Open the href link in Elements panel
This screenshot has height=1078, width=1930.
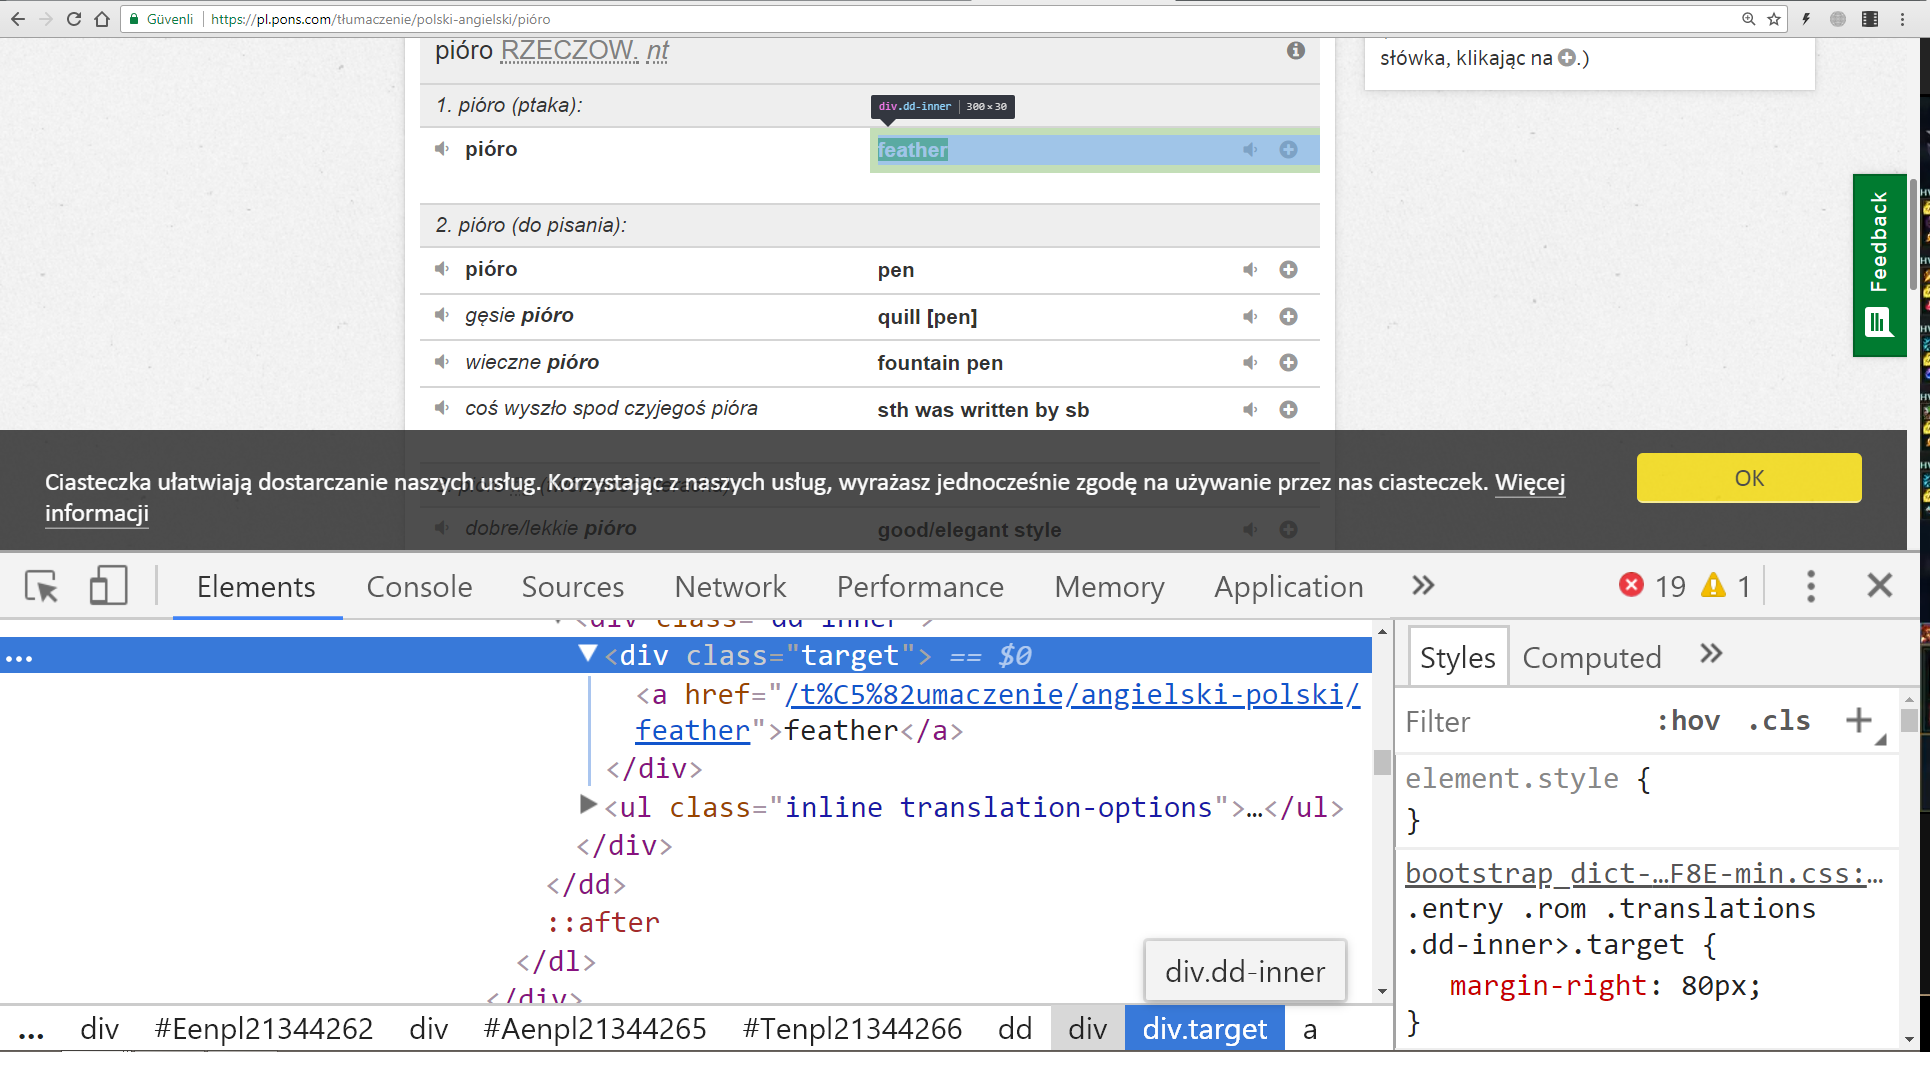(1072, 694)
